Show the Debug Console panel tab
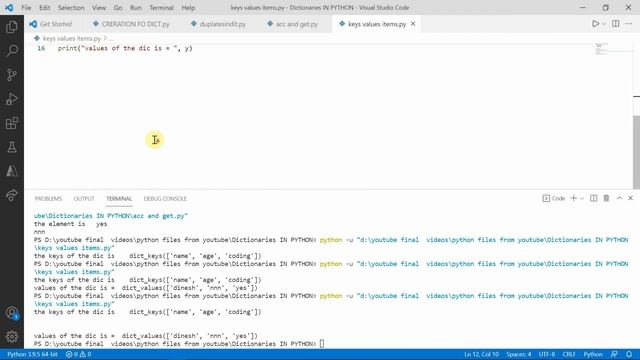This screenshot has height=360, width=640. click(165, 199)
